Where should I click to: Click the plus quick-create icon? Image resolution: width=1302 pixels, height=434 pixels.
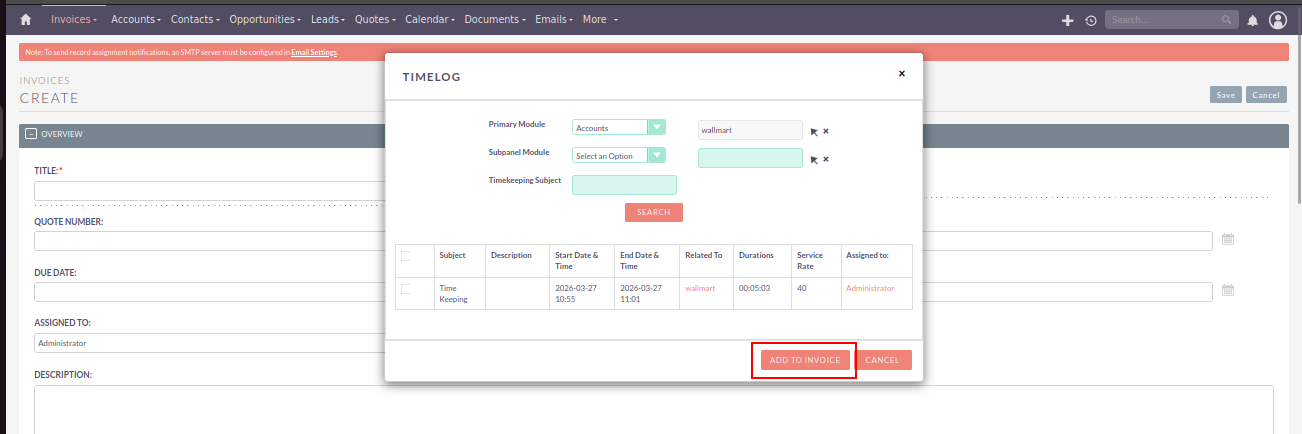click(x=1067, y=20)
